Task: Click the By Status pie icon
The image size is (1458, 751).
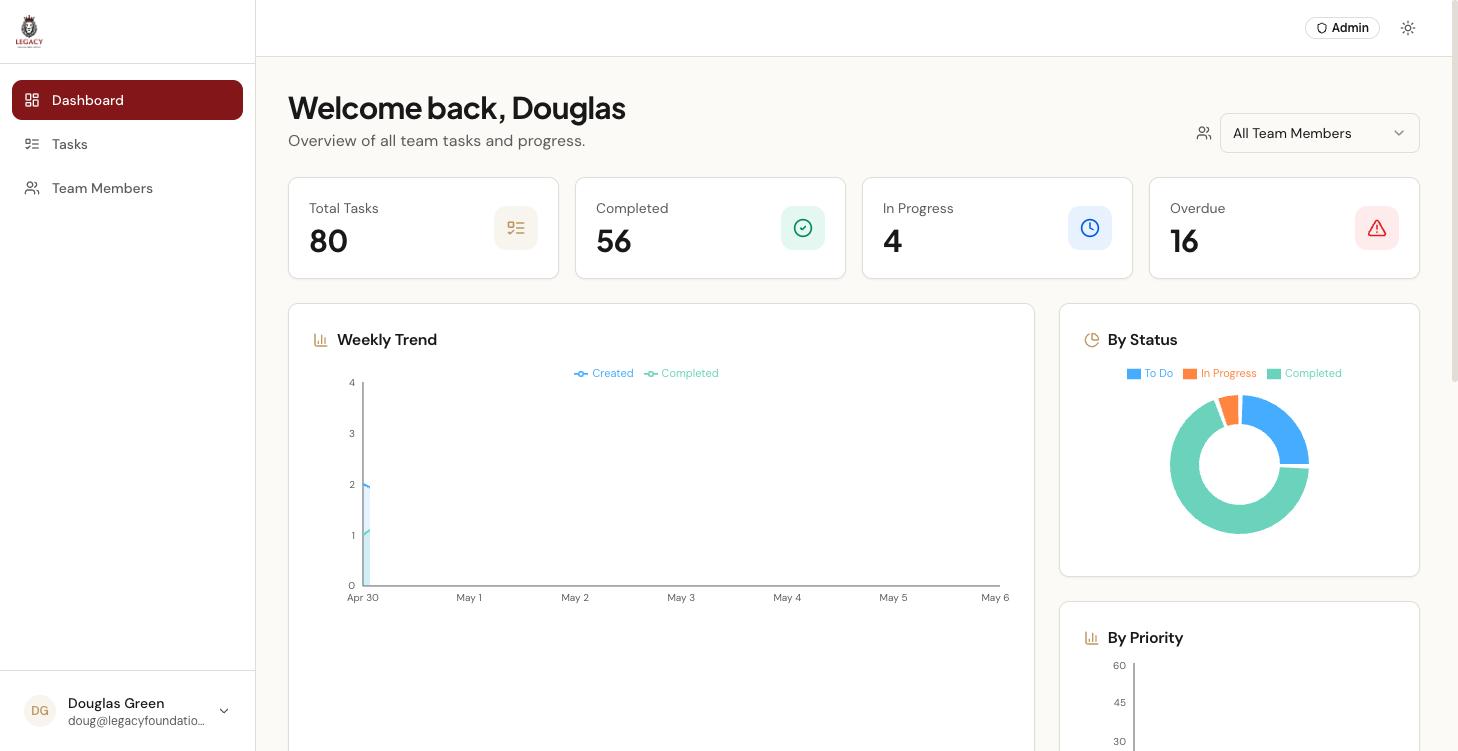Action: (1092, 340)
